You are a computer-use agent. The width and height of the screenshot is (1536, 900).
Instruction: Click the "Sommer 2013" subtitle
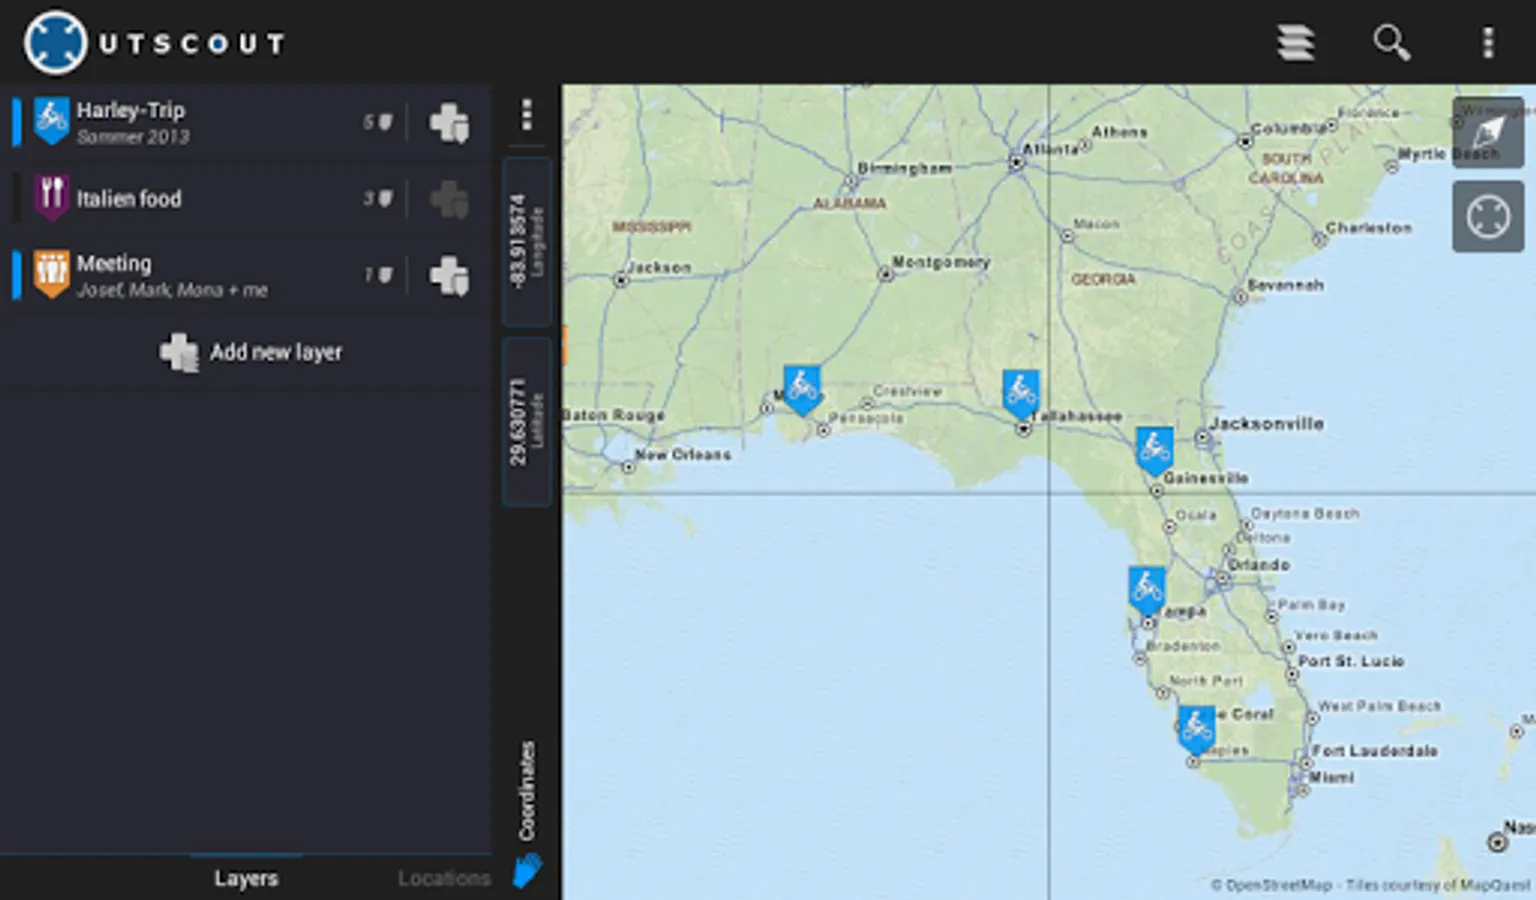point(133,137)
